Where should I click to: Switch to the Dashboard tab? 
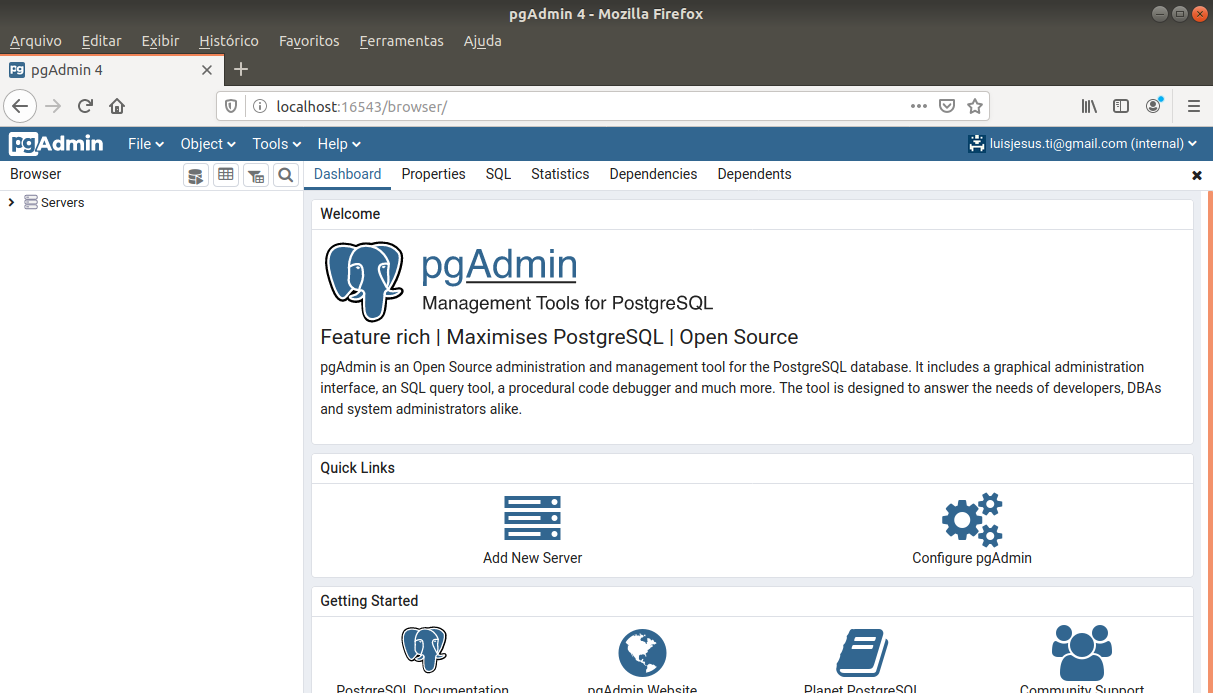tap(347, 174)
